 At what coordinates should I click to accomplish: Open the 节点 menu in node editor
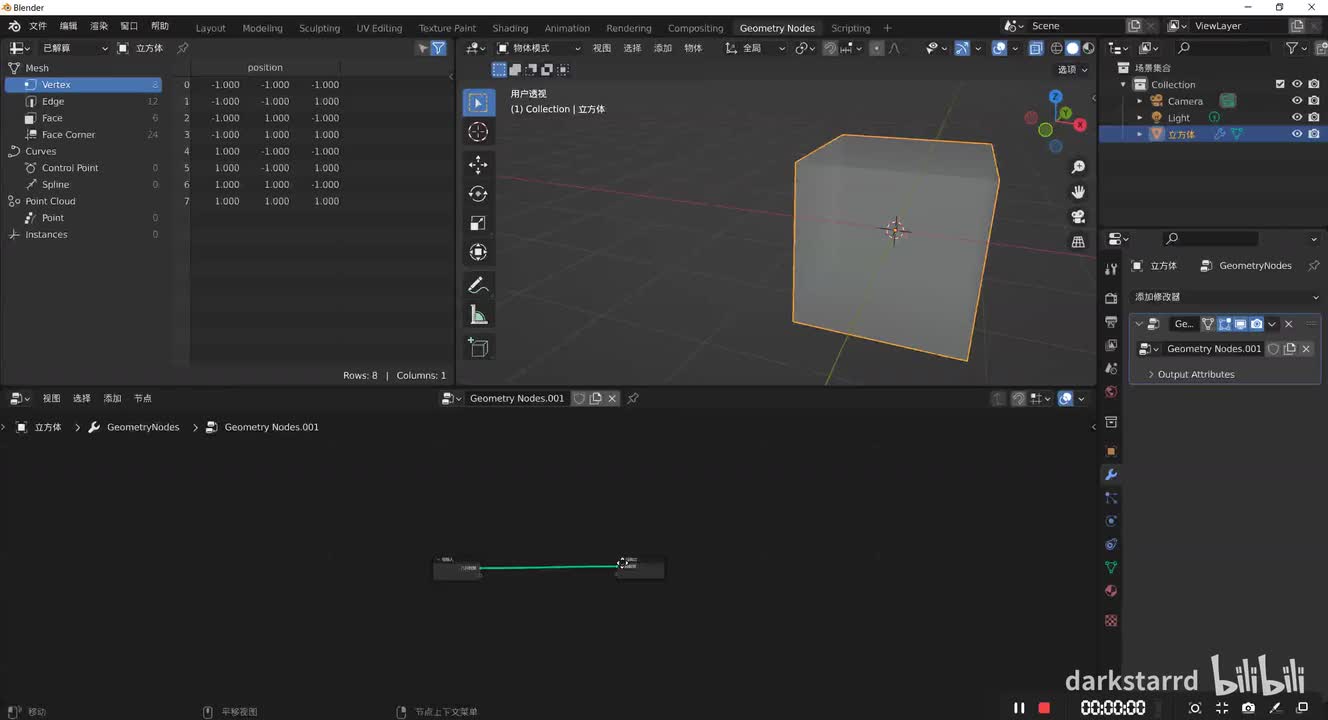pyautogui.click(x=143, y=398)
